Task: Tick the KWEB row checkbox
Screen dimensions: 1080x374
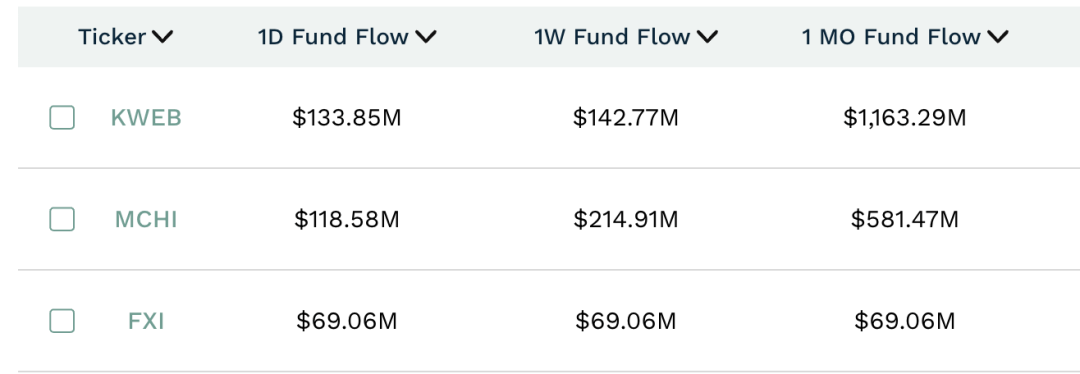Action: pos(62,118)
